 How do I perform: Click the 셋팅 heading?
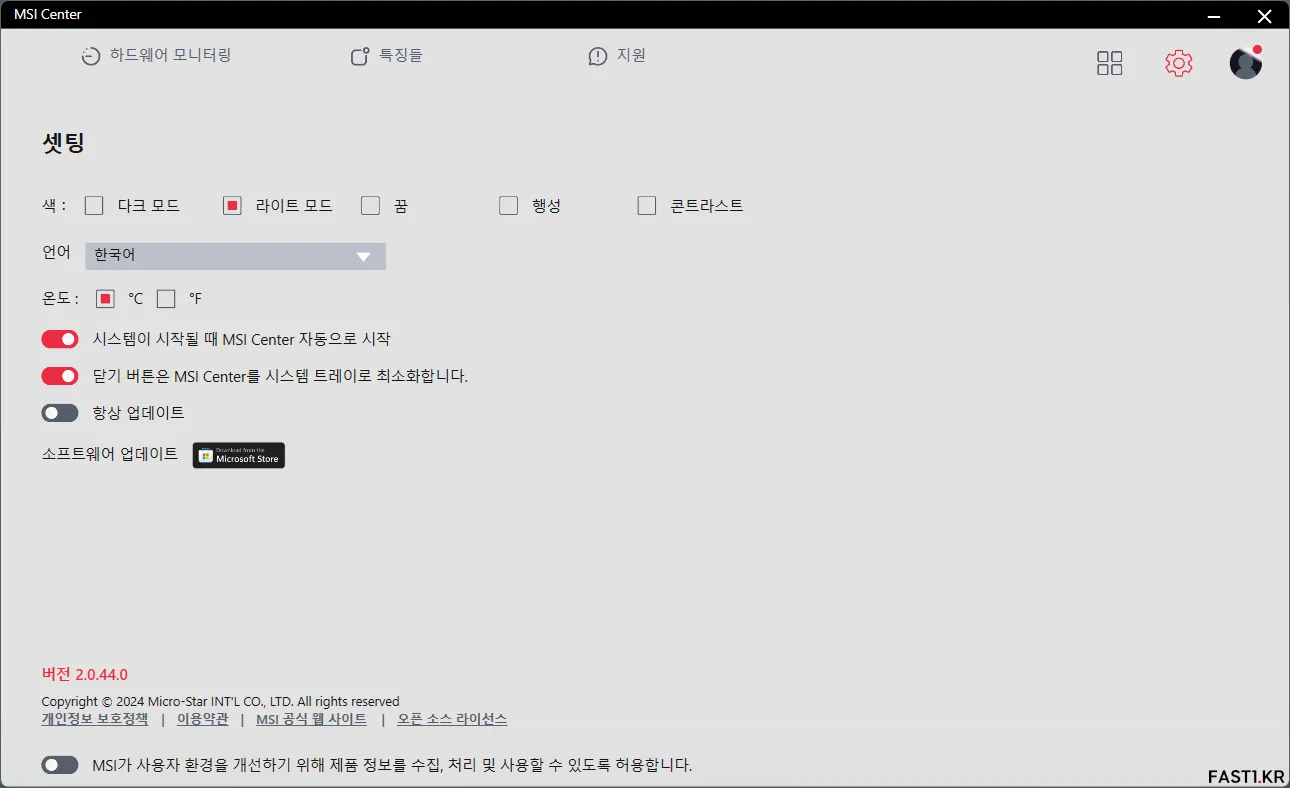(63, 143)
